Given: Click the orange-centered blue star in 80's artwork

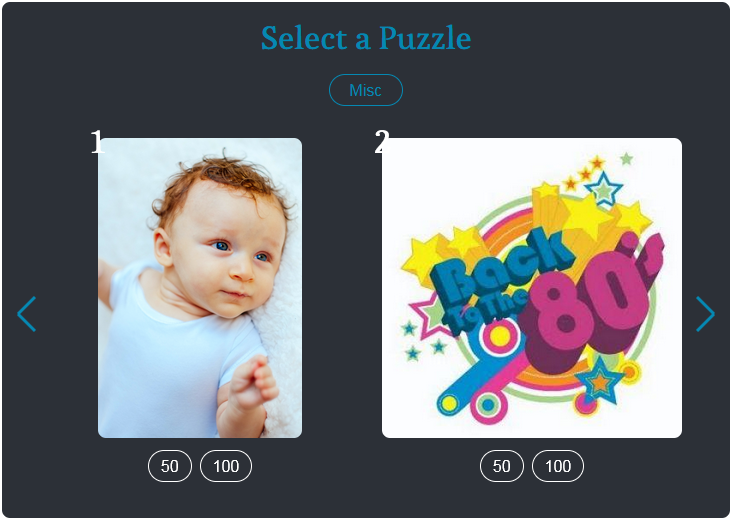Looking at the screenshot, I should coord(600,381).
